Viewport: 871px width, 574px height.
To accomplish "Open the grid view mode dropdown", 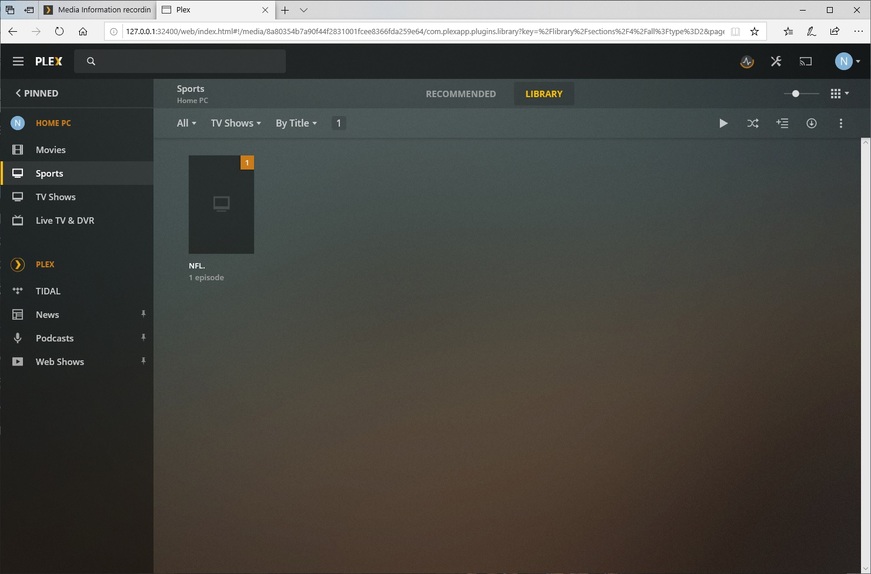I will coord(839,93).
